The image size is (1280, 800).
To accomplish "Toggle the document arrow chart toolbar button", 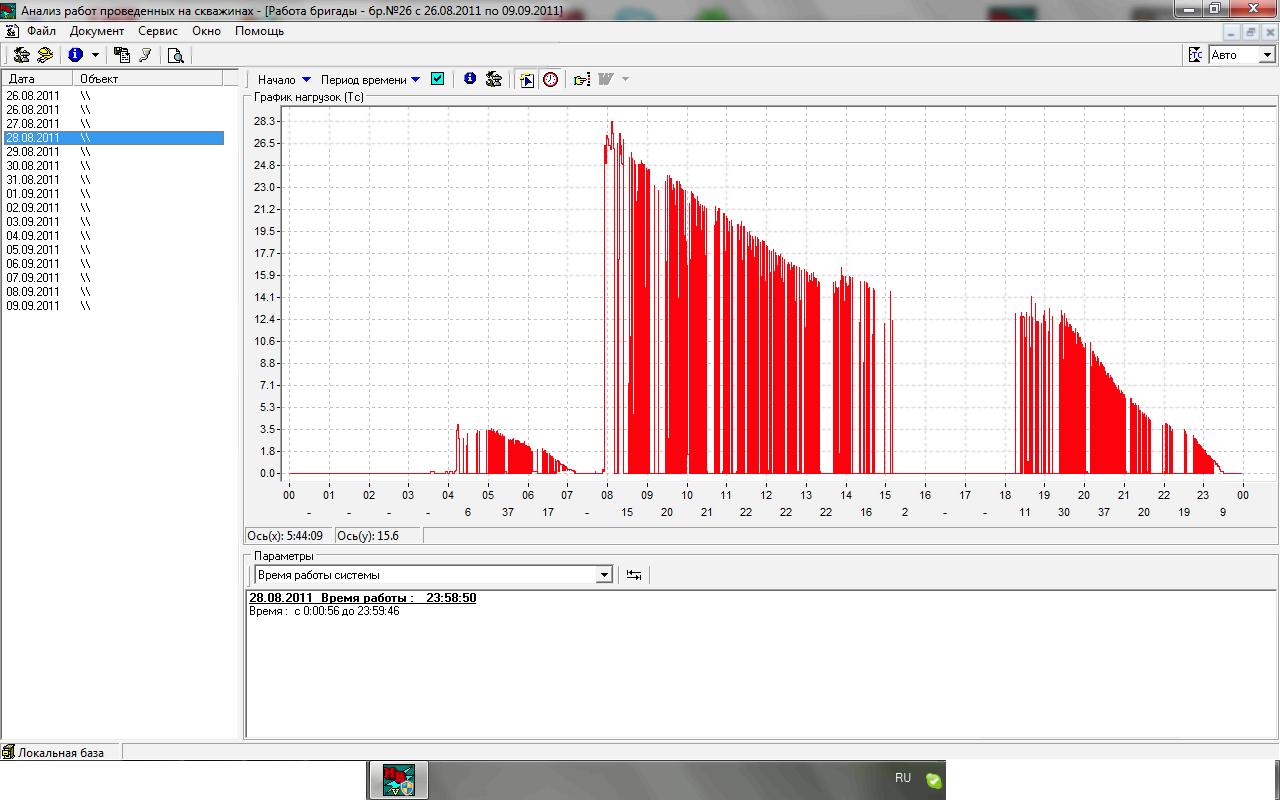I will coord(527,79).
